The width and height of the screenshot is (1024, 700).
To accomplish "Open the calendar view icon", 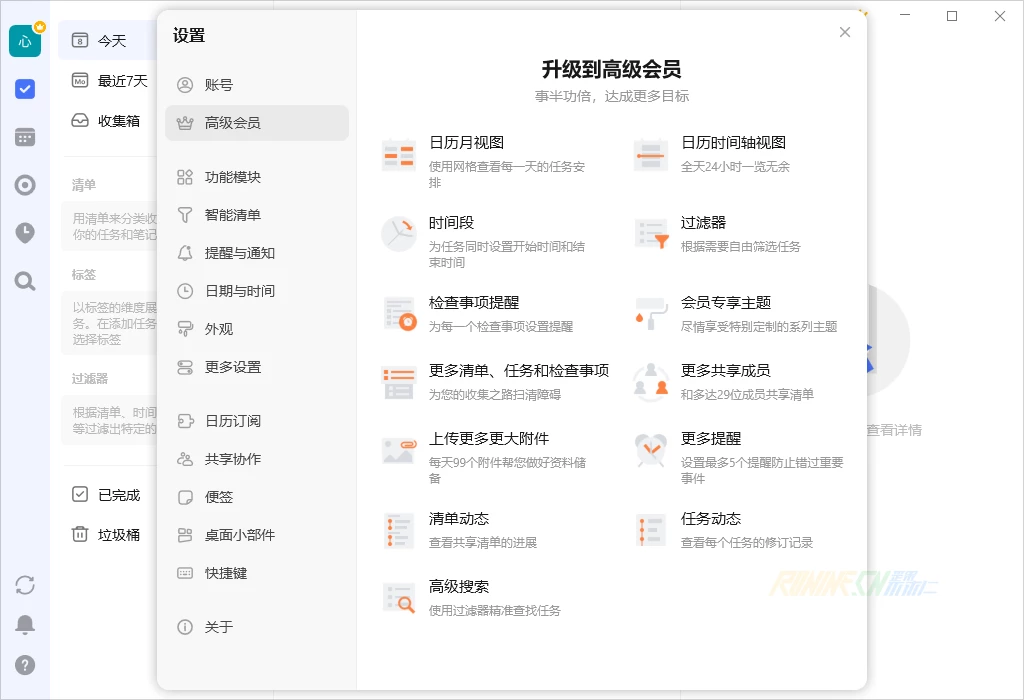I will coord(25,137).
